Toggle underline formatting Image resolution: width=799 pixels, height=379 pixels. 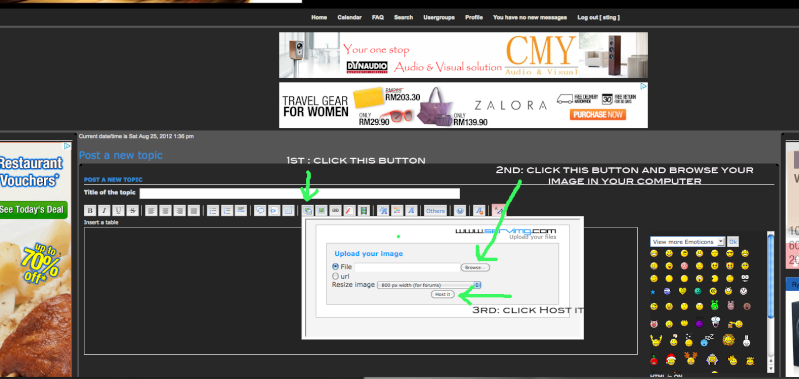click(118, 210)
